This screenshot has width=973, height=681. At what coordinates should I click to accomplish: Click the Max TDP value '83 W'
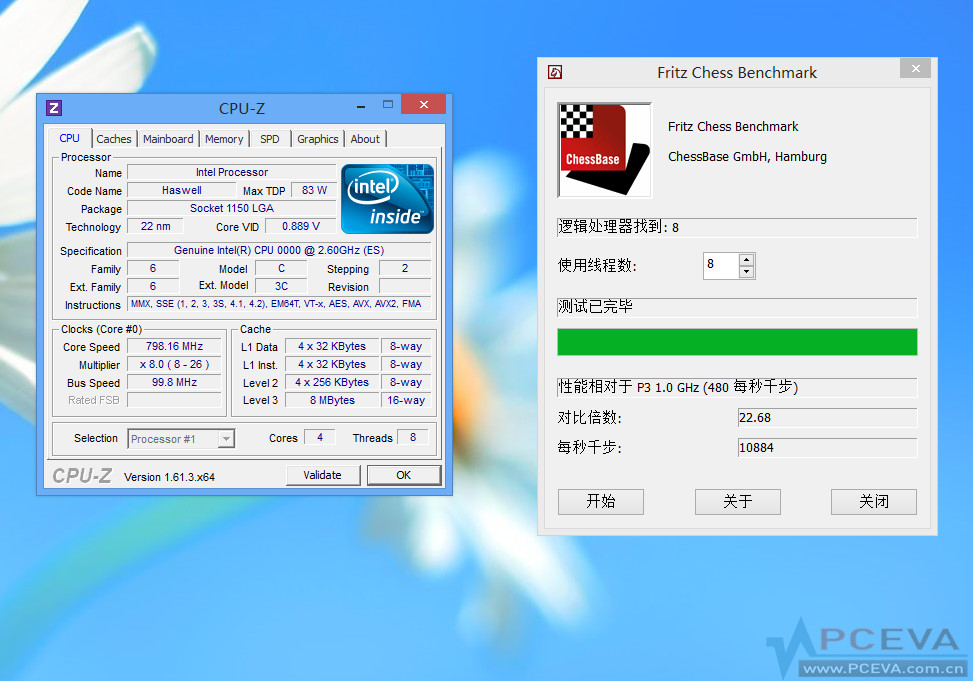[314, 191]
